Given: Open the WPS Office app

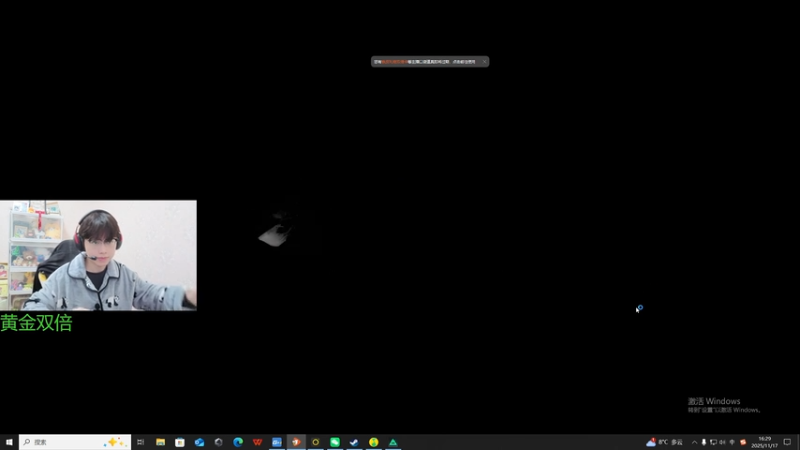Looking at the screenshot, I should pos(257,442).
